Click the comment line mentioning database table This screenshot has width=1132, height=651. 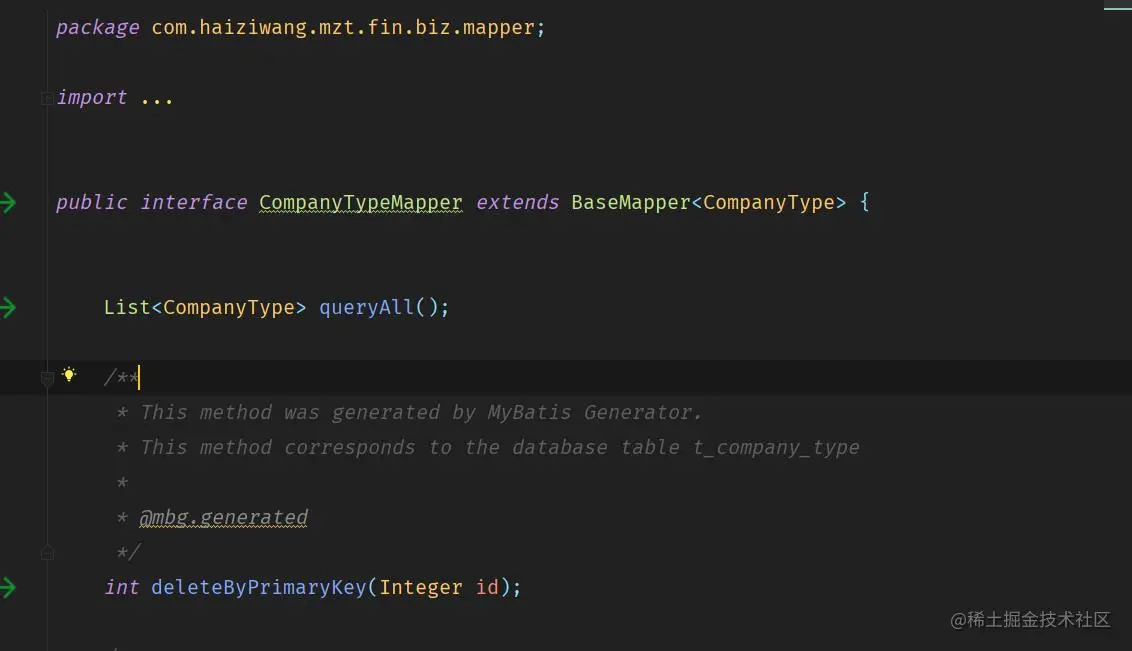[488, 447]
